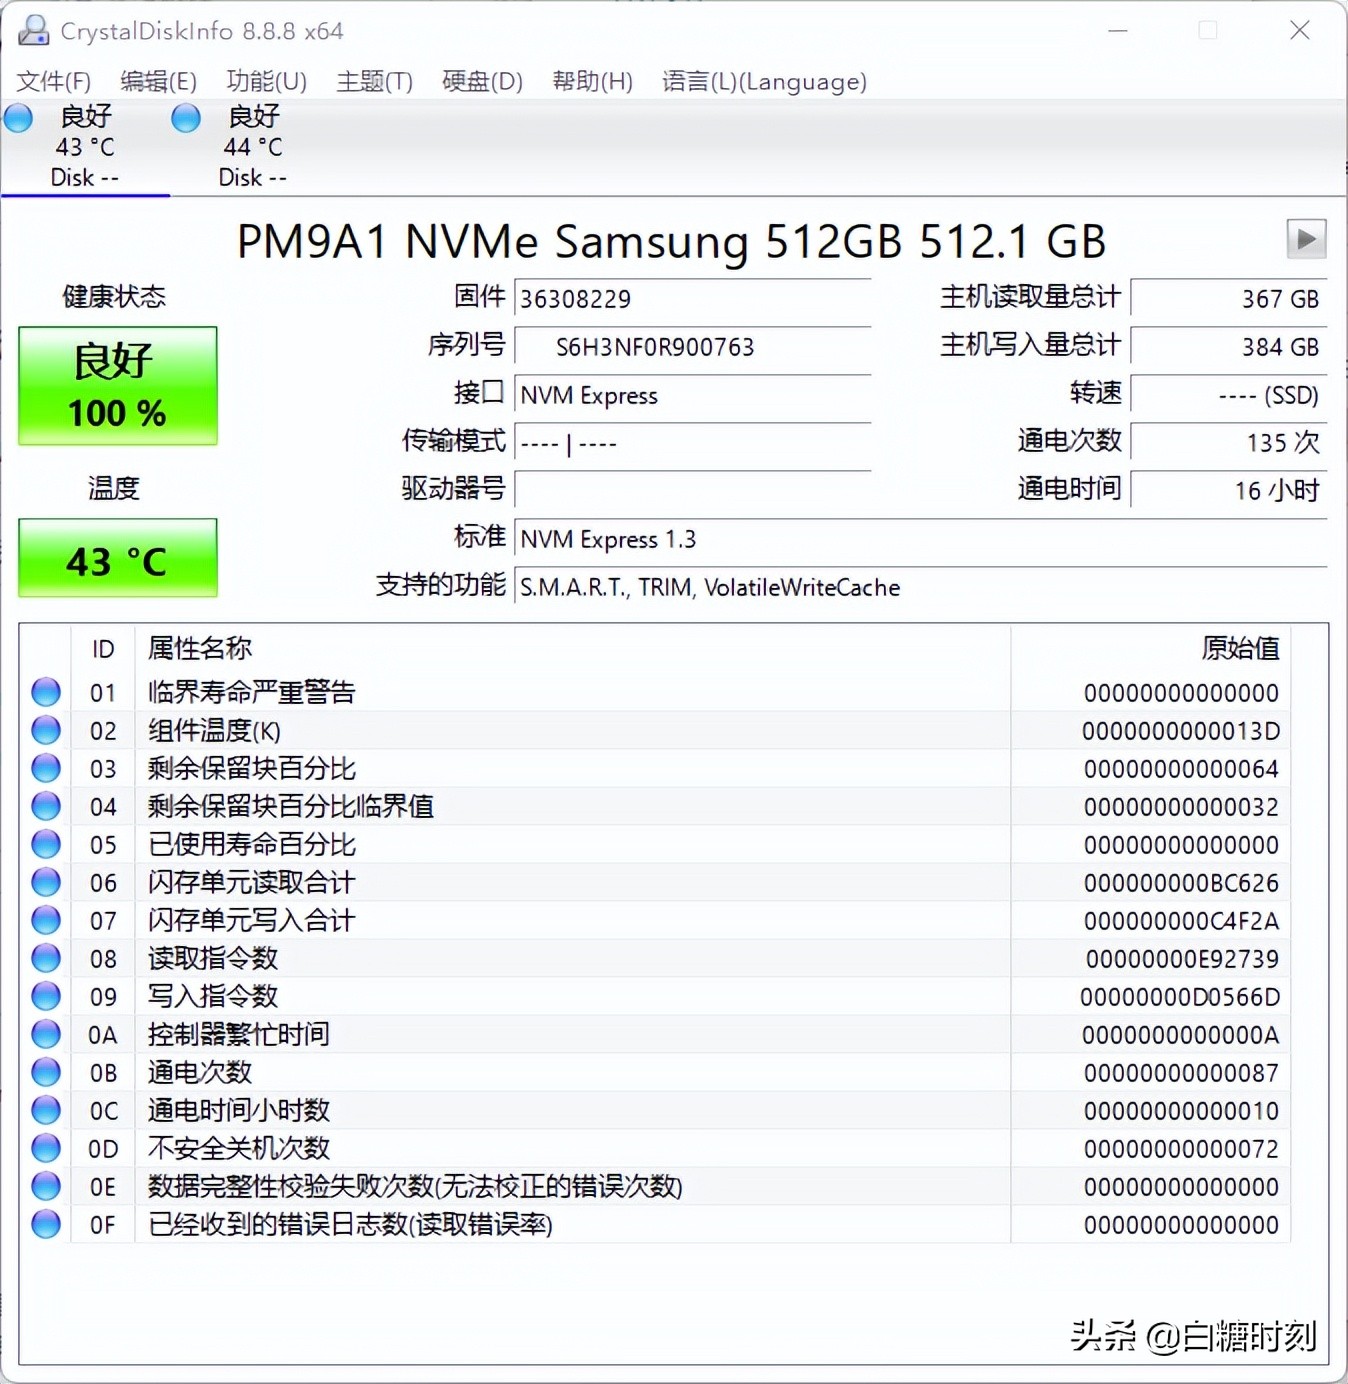Viewport: 1348px width, 1384px height.
Task: Click the green 良好 100% health panel
Action: [x=117, y=386]
